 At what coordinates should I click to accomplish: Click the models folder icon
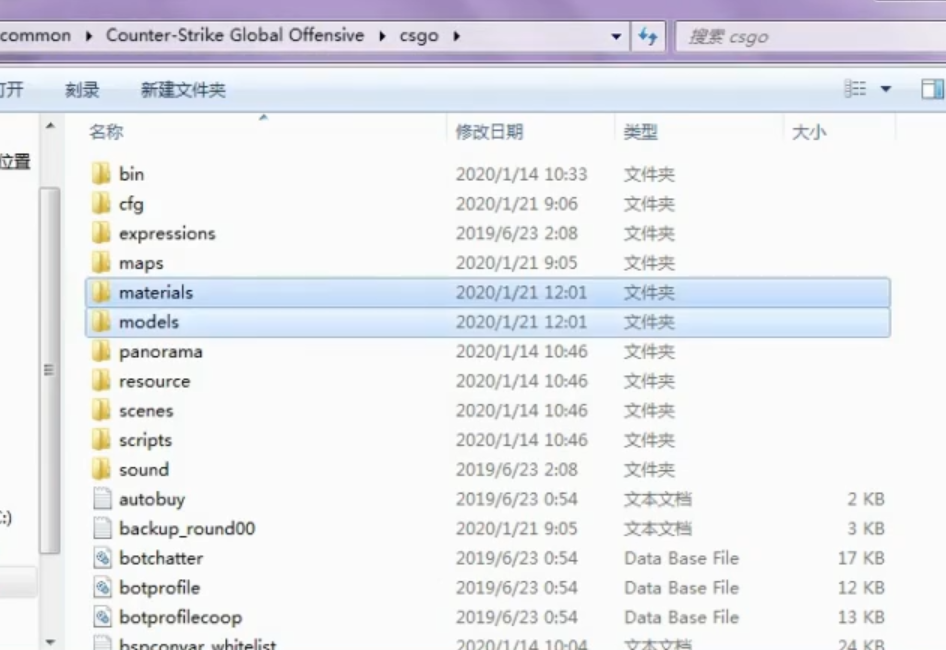[101, 322]
